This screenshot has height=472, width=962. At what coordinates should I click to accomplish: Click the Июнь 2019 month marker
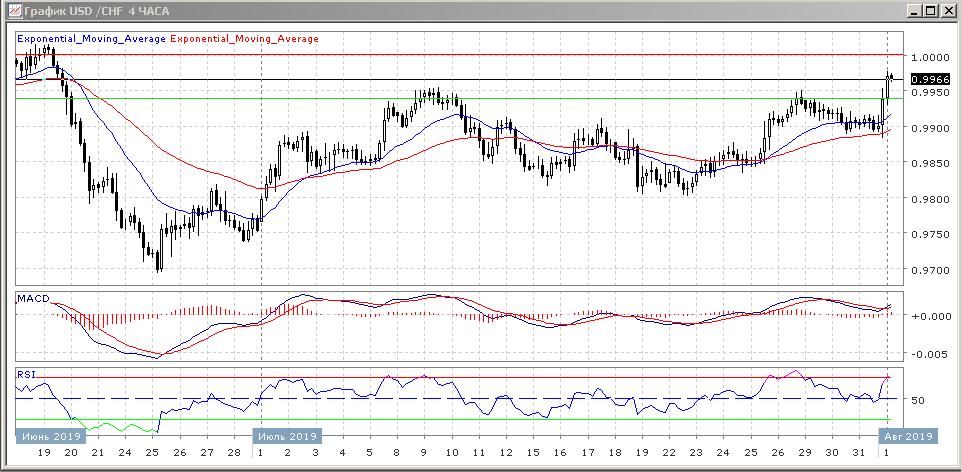point(47,436)
